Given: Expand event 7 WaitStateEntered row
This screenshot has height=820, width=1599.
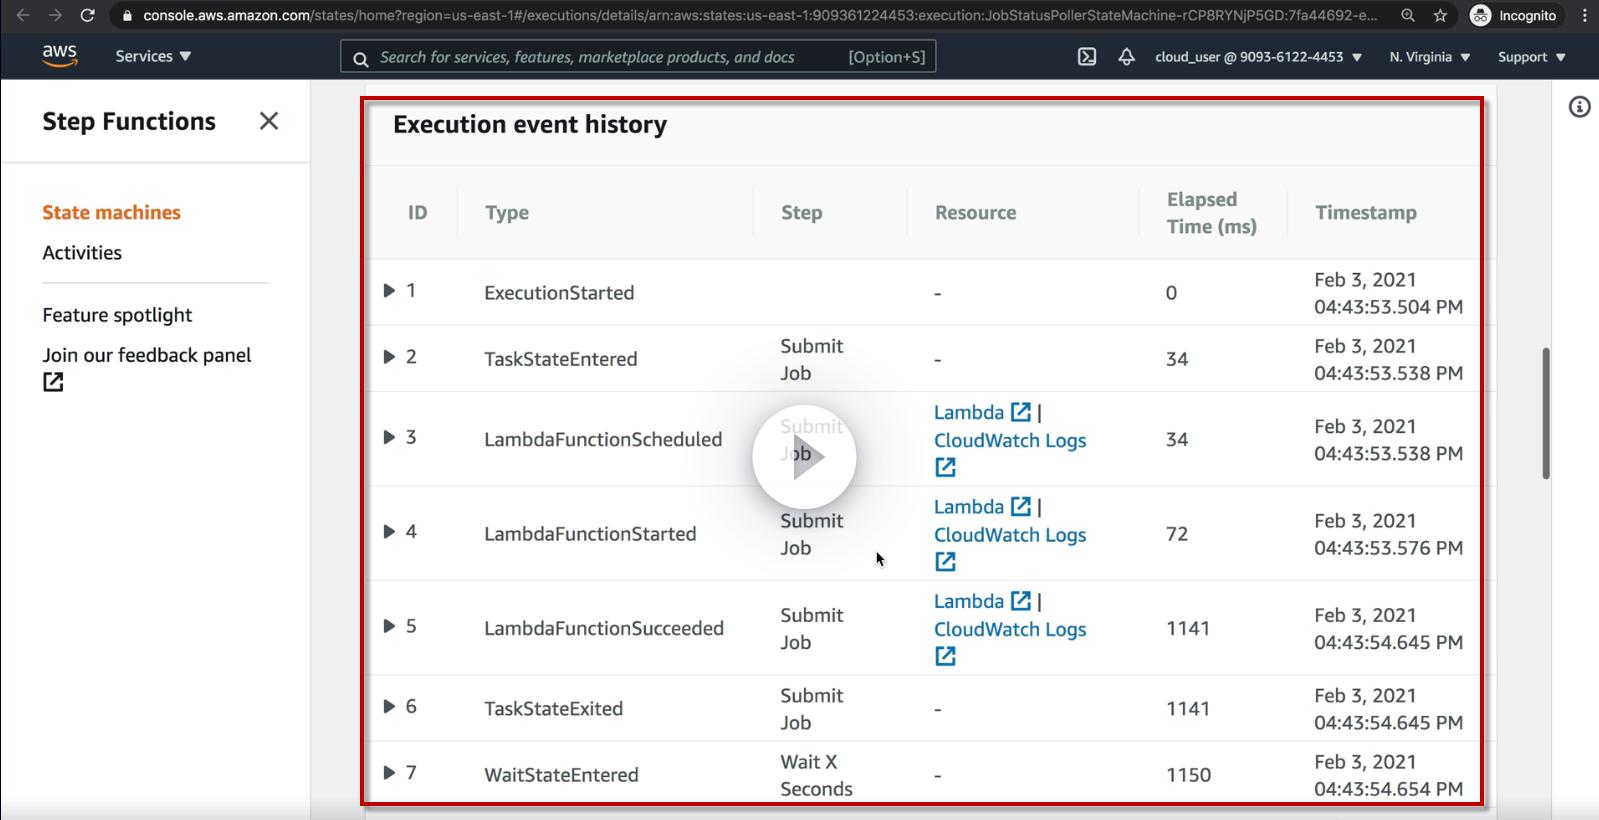Looking at the screenshot, I should click(389, 773).
